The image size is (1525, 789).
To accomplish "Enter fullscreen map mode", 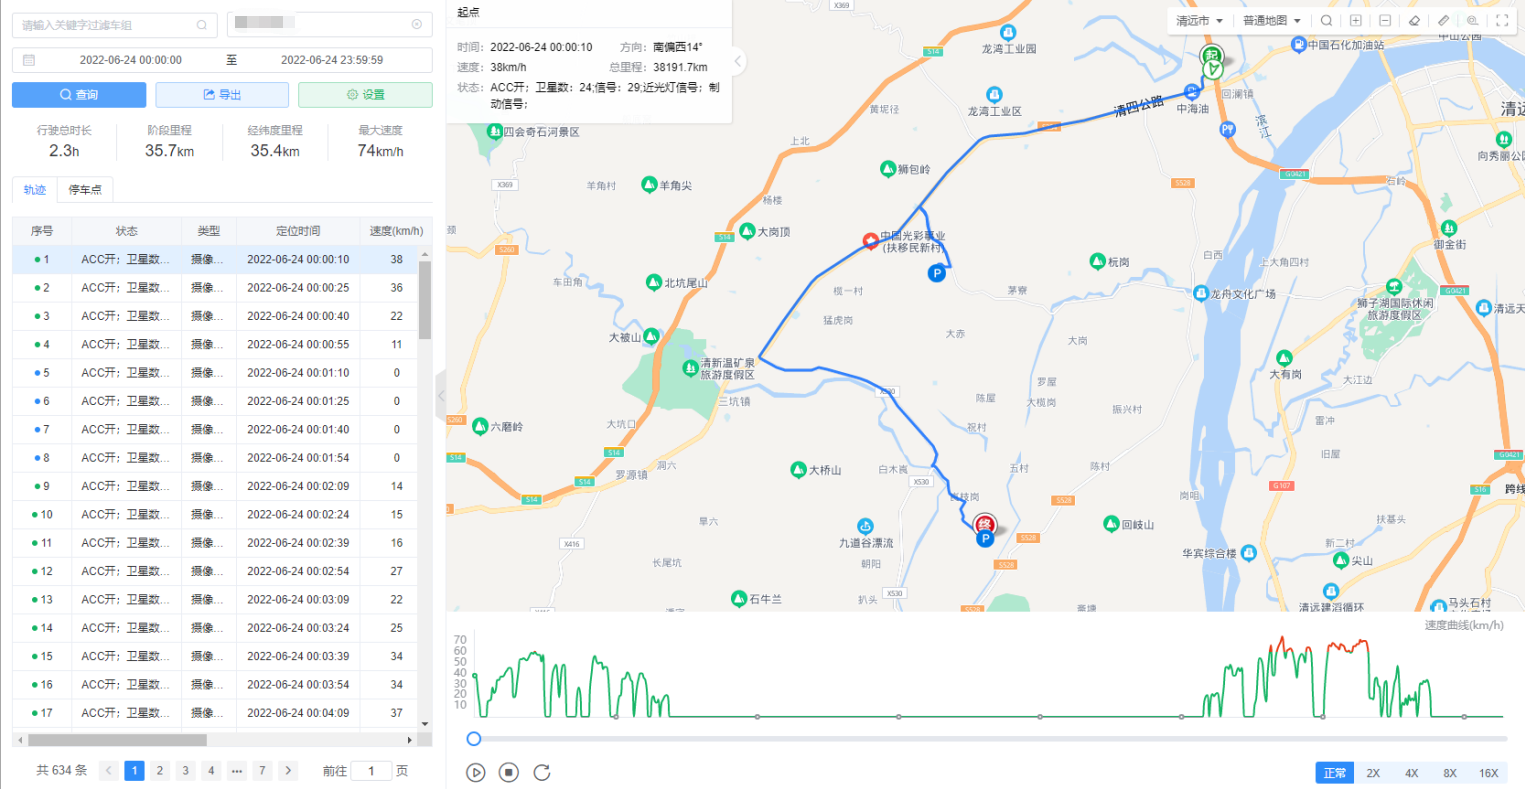I will 1501,21.
